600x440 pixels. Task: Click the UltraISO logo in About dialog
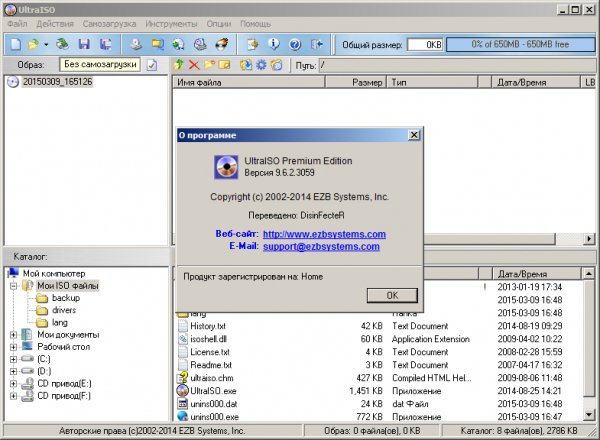pyautogui.click(x=226, y=167)
